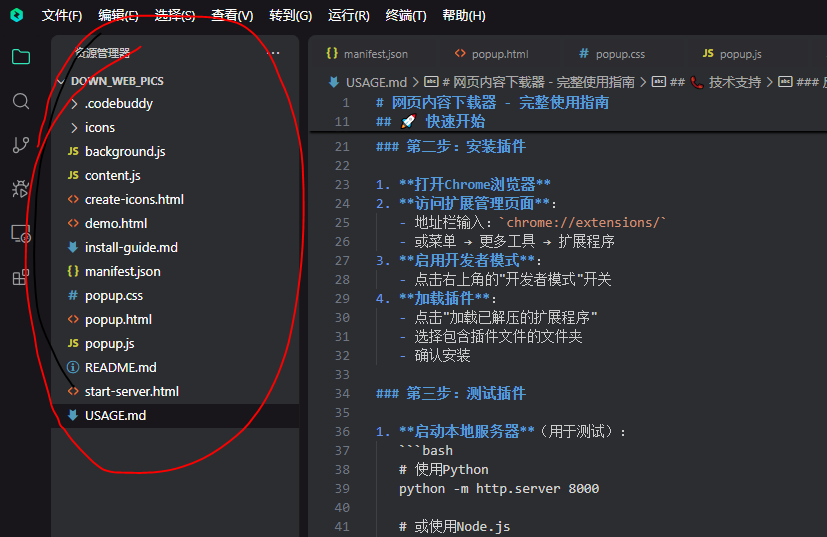Open the 选择(S) menu
The width and height of the screenshot is (827, 537).
point(175,15)
